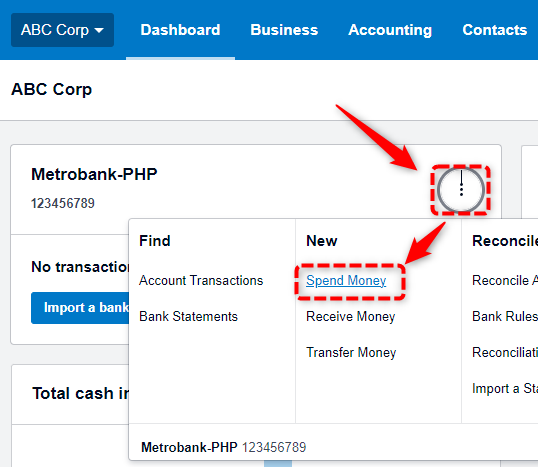The image size is (538, 467).
Task: Open the Dashboard tab
Action: [x=180, y=30]
